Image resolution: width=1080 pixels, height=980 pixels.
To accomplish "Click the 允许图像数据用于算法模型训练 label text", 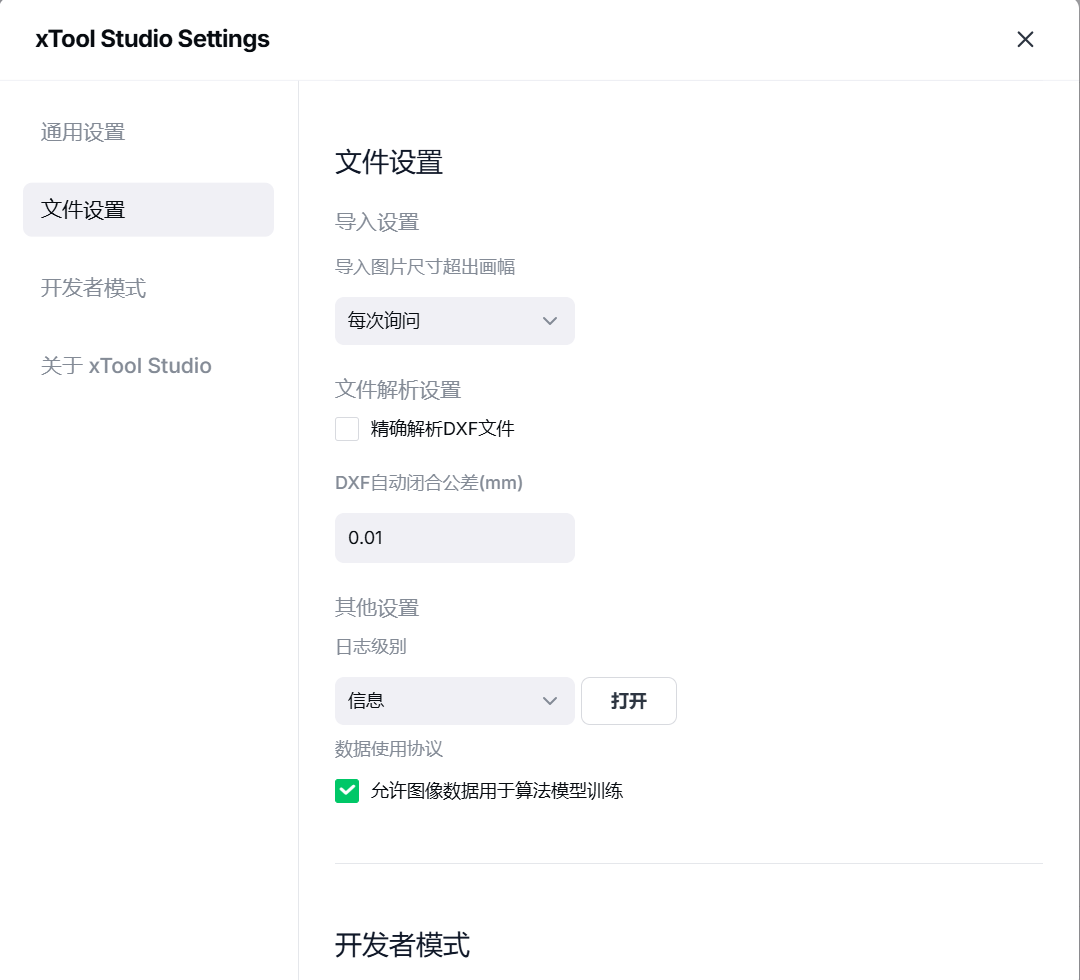I will 496,791.
